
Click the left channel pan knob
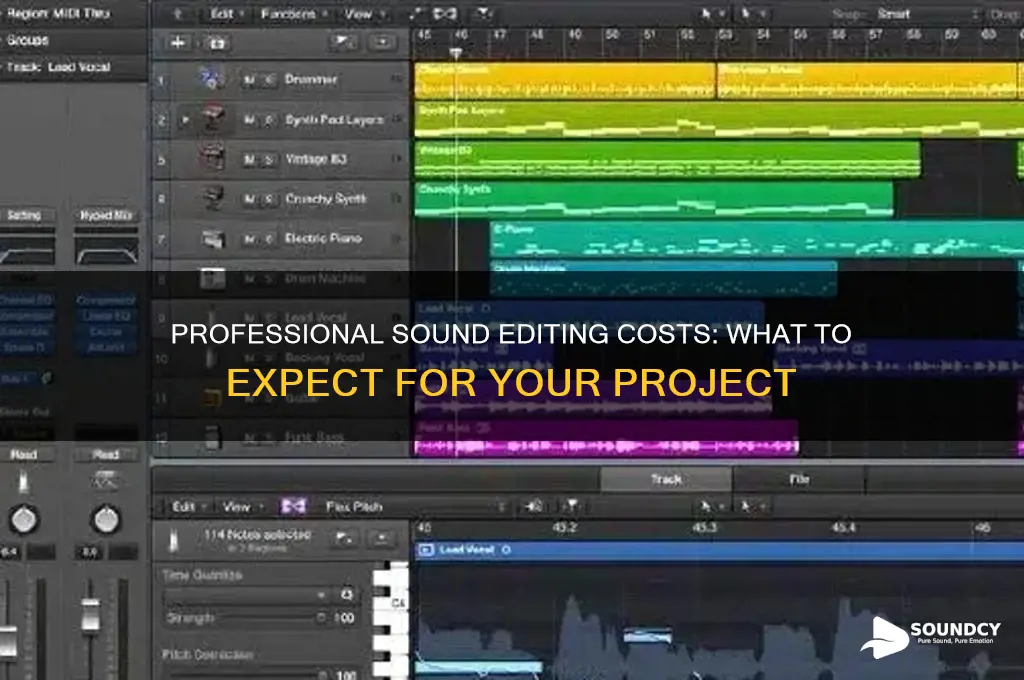pos(24,519)
